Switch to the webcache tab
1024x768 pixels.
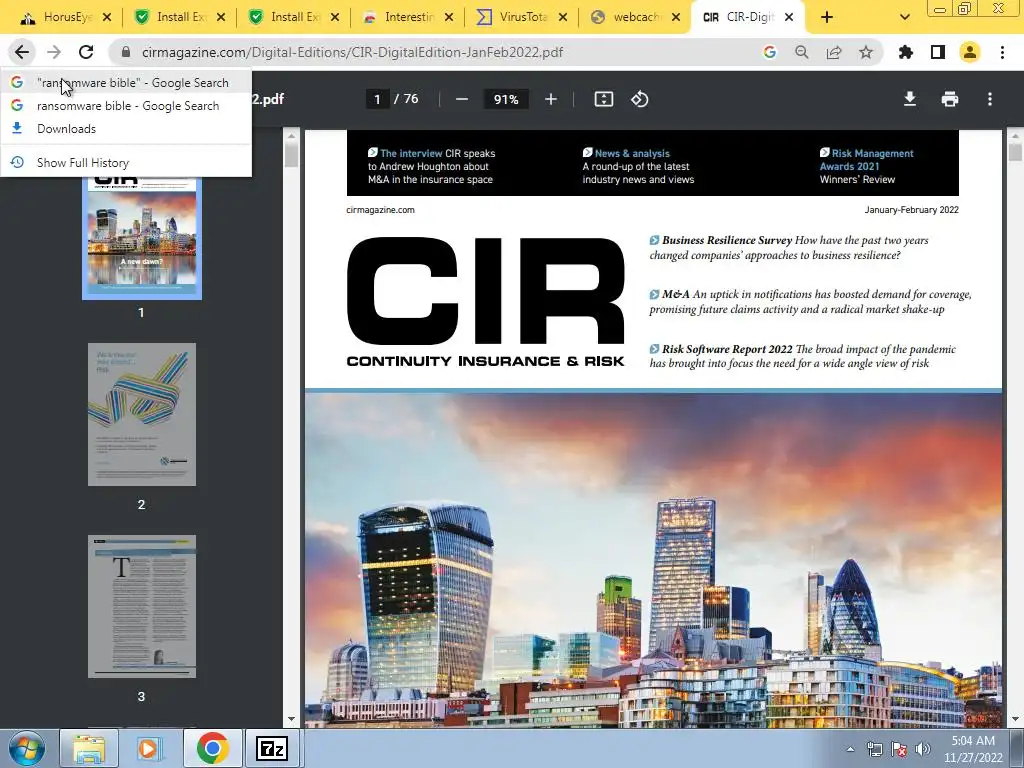[x=635, y=17]
